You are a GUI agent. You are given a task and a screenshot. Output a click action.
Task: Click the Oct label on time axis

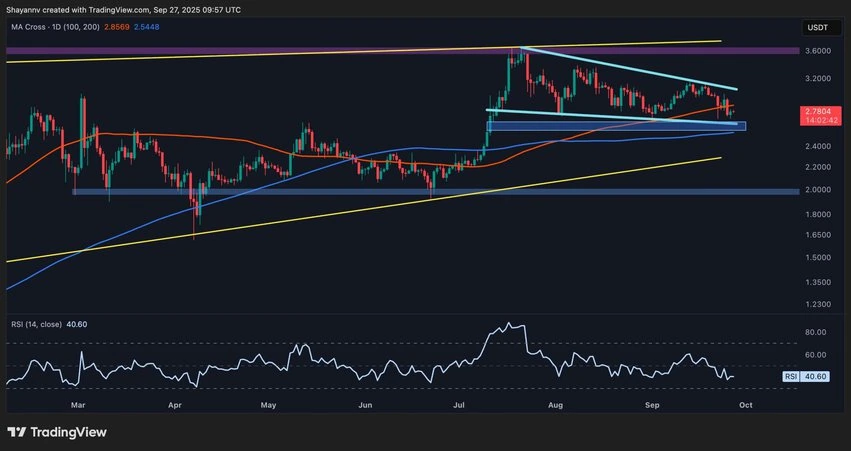point(745,406)
